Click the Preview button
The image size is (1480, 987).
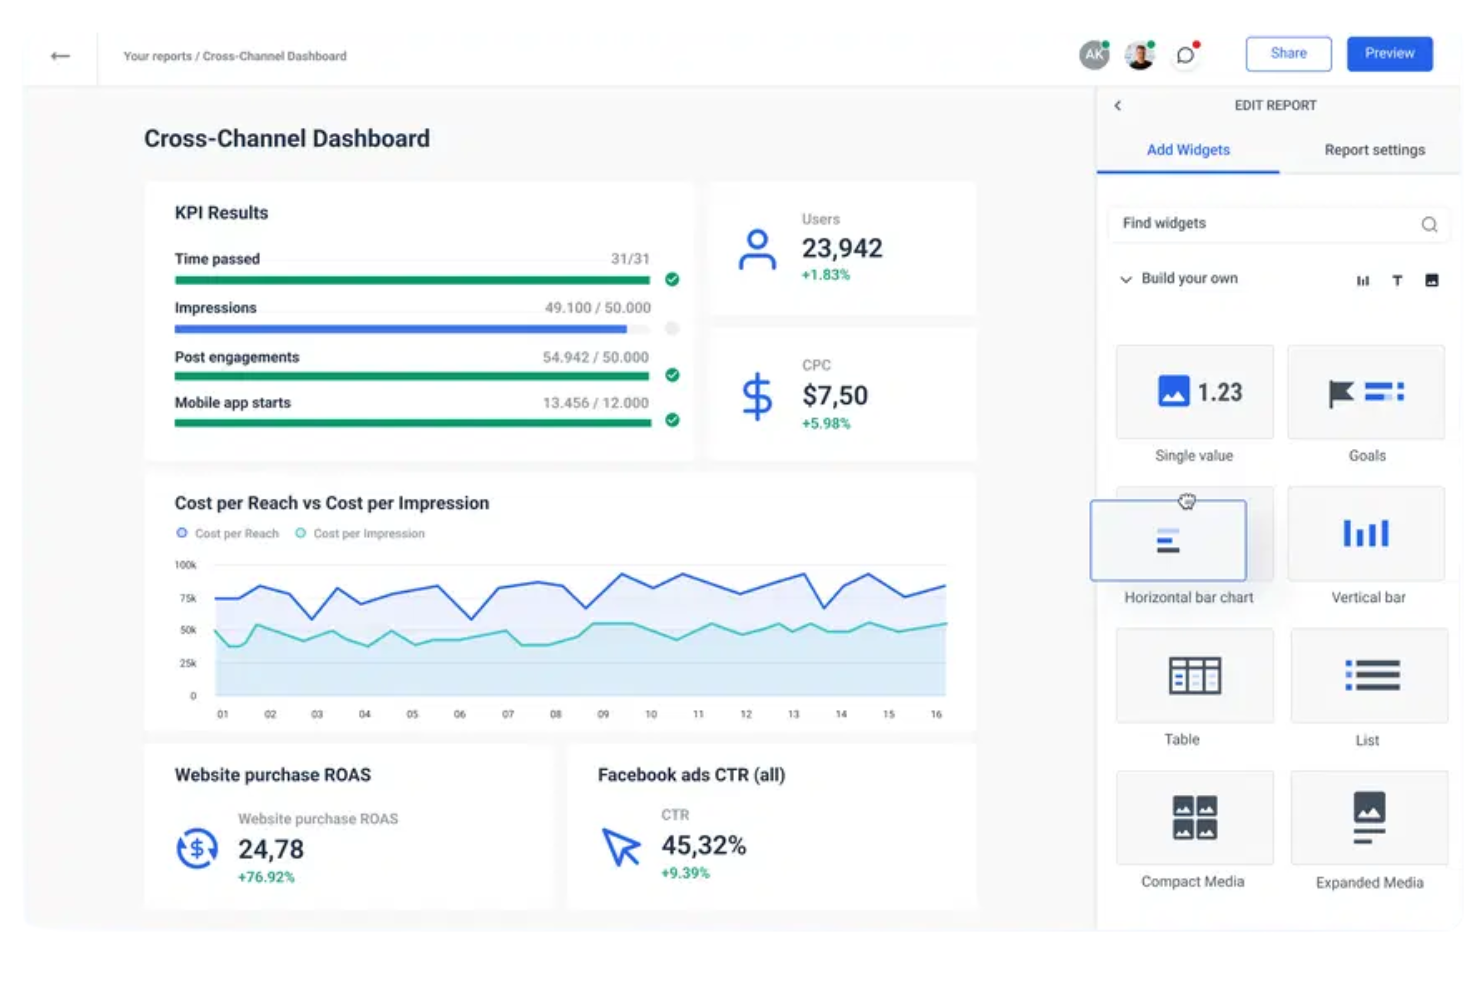[1389, 54]
